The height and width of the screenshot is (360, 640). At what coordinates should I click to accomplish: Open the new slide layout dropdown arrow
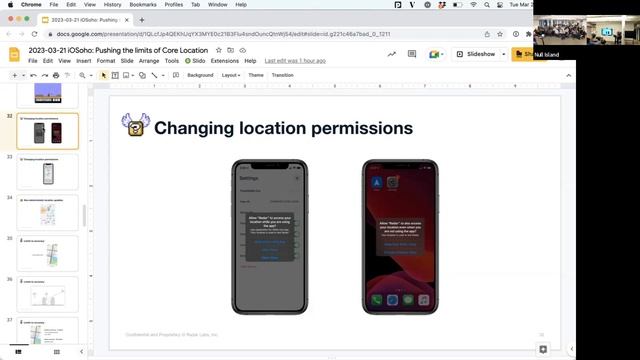(x=24, y=75)
